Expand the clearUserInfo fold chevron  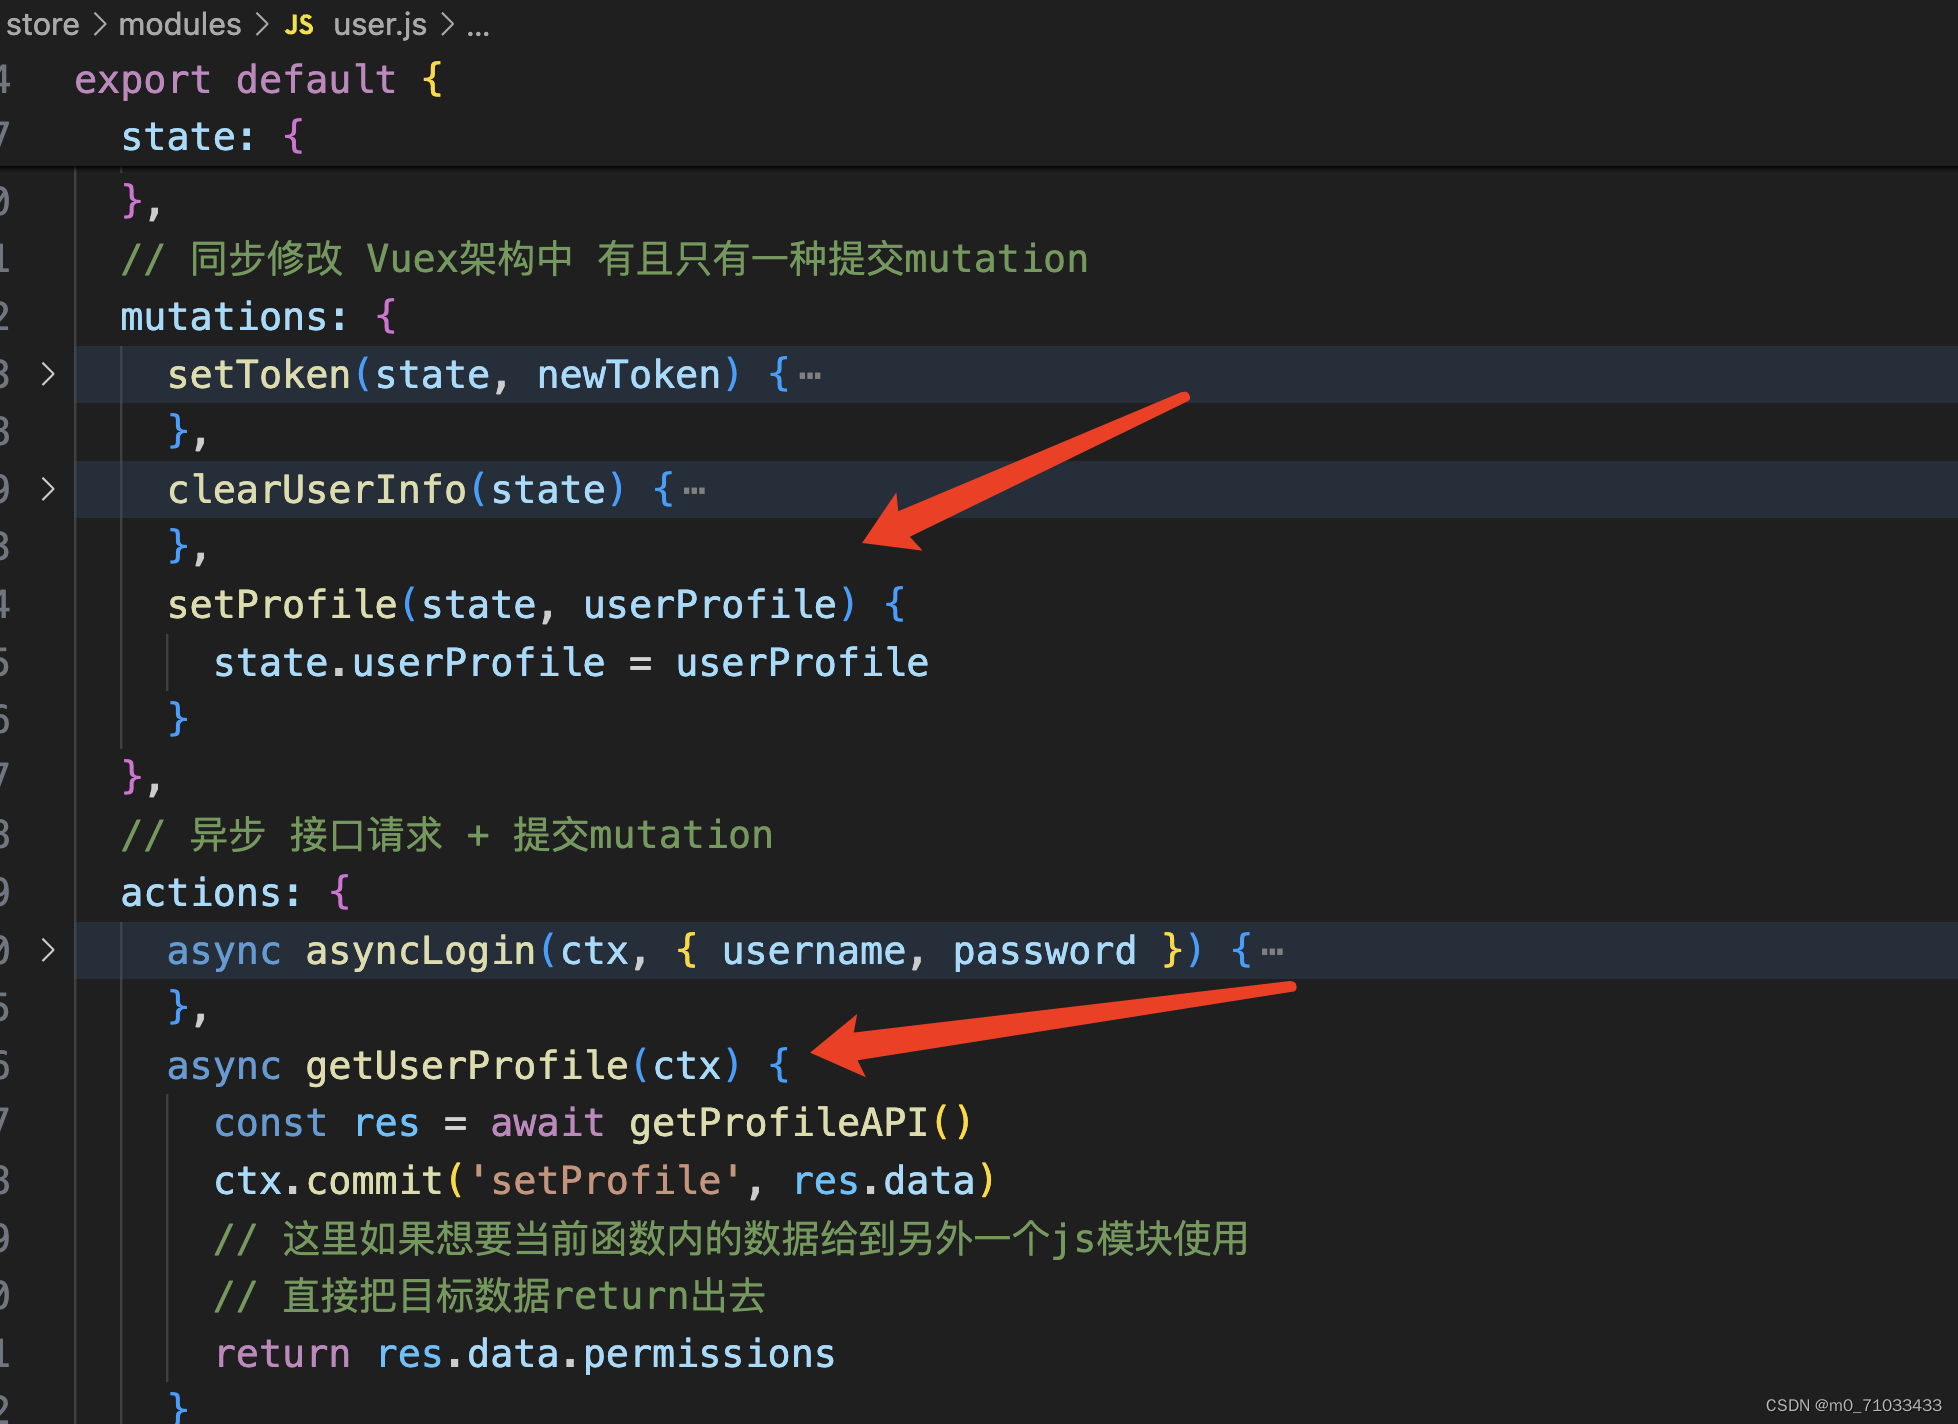(47, 489)
